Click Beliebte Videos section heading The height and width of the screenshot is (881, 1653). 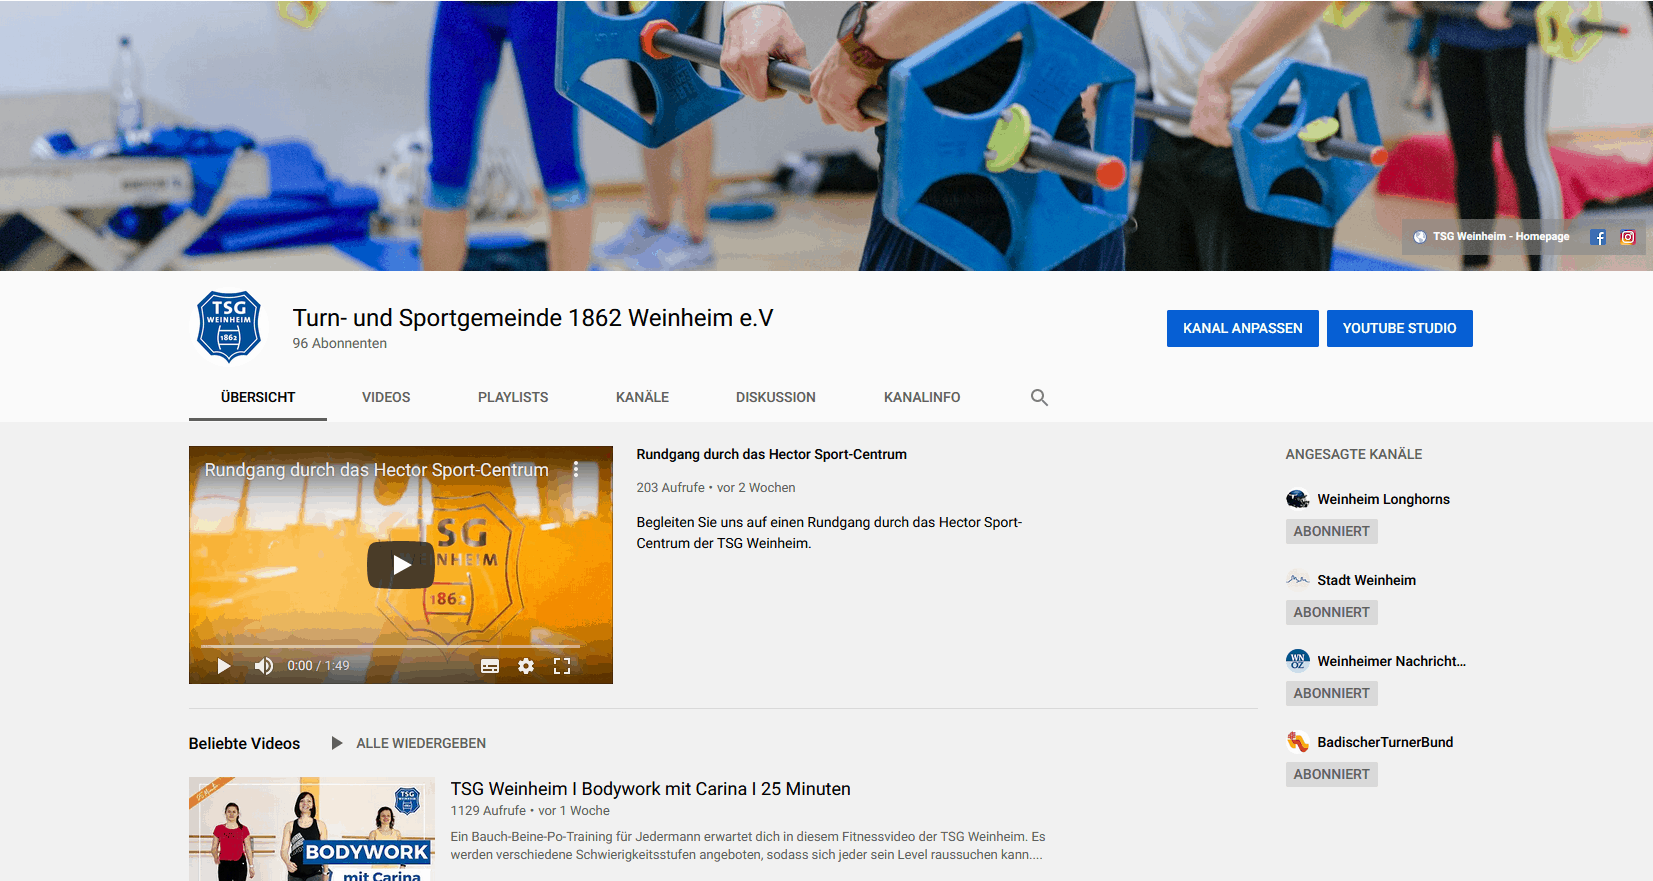point(245,743)
